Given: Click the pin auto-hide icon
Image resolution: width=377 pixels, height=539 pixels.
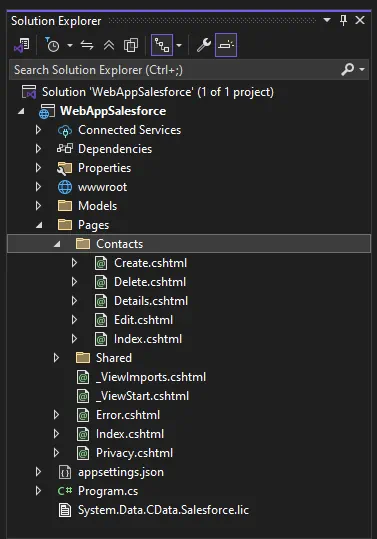Looking at the screenshot, I should click(343, 20).
